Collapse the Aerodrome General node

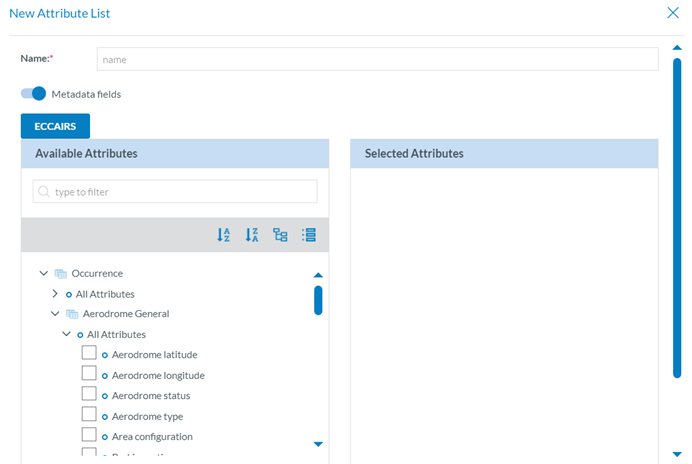(55, 314)
